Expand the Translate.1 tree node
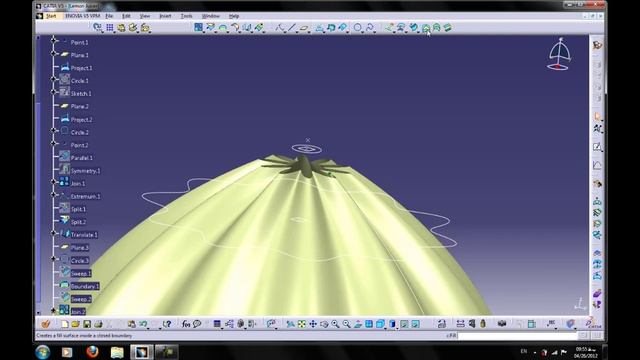The height and width of the screenshot is (360, 640). [53, 233]
